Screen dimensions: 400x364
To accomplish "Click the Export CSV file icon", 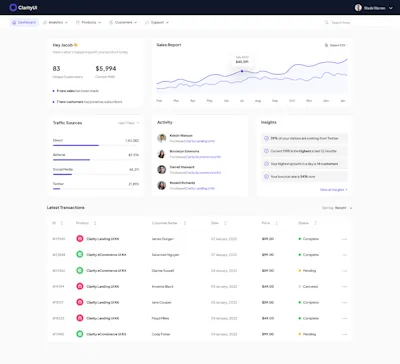I will click(x=326, y=45).
